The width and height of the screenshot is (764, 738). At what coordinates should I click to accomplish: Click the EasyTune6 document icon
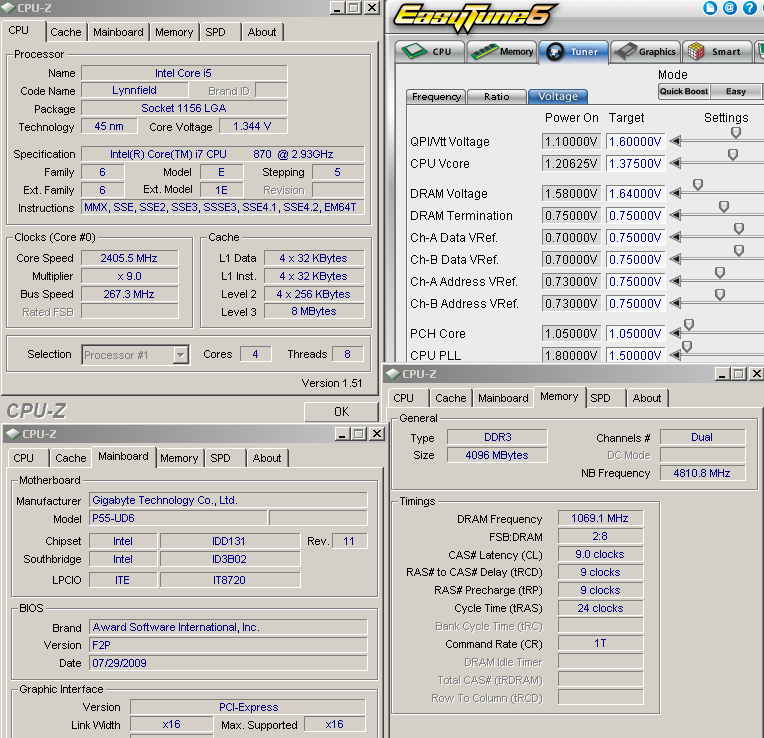[710, 8]
